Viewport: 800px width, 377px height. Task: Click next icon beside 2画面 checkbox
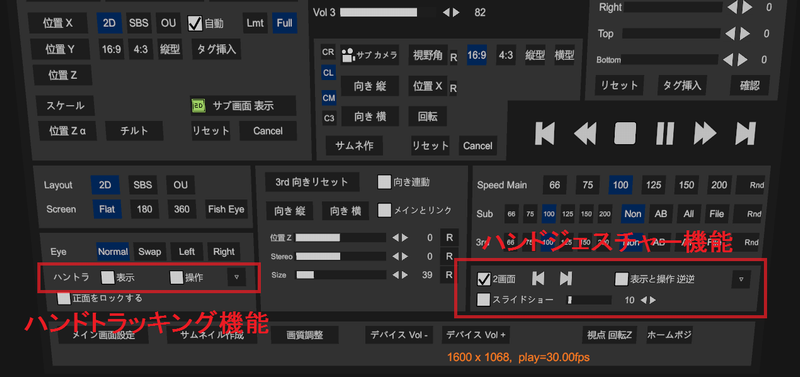[x=566, y=279]
